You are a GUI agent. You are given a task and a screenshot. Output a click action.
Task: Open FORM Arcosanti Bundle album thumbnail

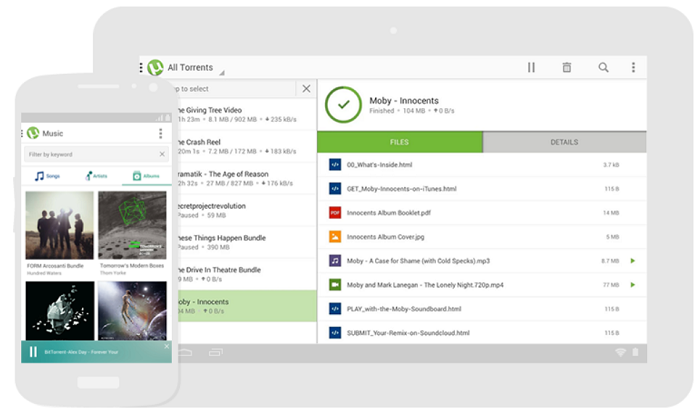(x=59, y=225)
